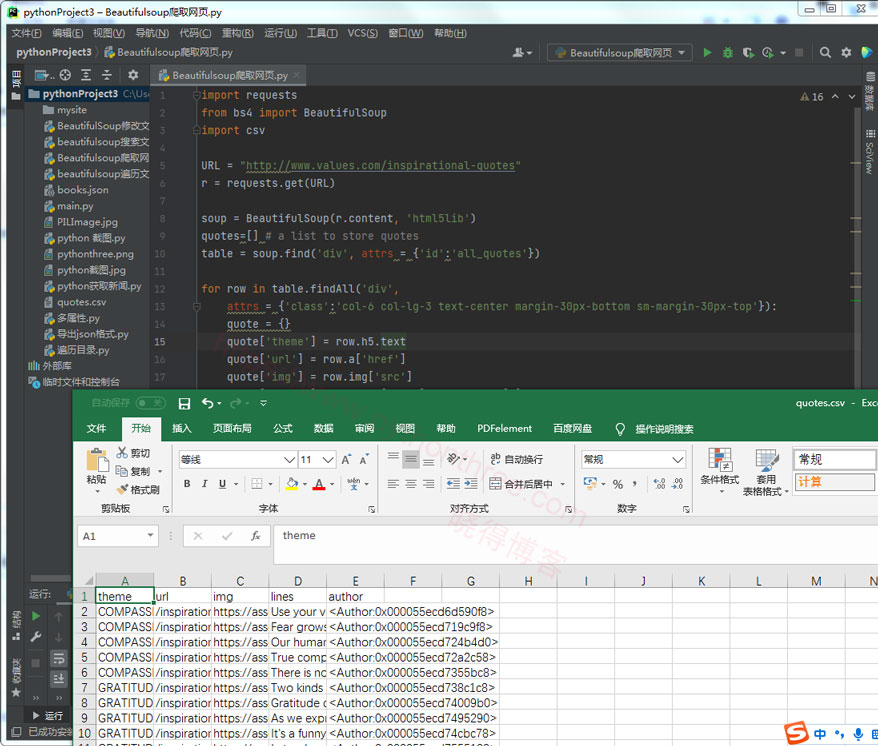Open PyCharm 运行(U) menu

281,33
